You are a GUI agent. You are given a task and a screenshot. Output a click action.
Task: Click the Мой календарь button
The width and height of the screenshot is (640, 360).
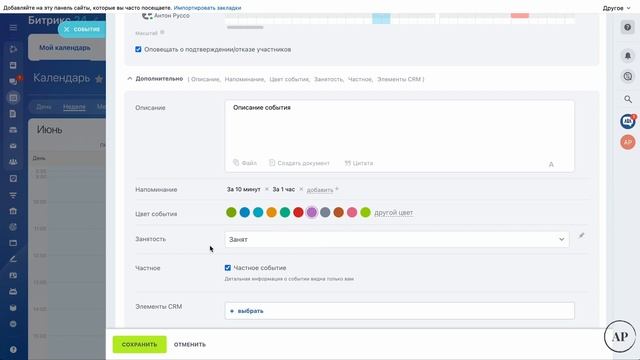click(65, 48)
